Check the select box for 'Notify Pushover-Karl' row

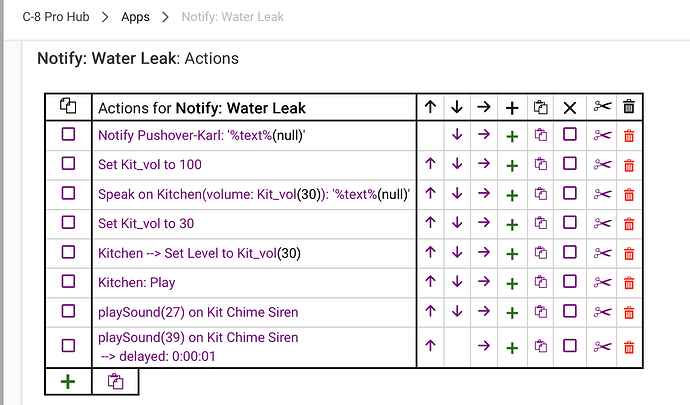[x=68, y=134]
